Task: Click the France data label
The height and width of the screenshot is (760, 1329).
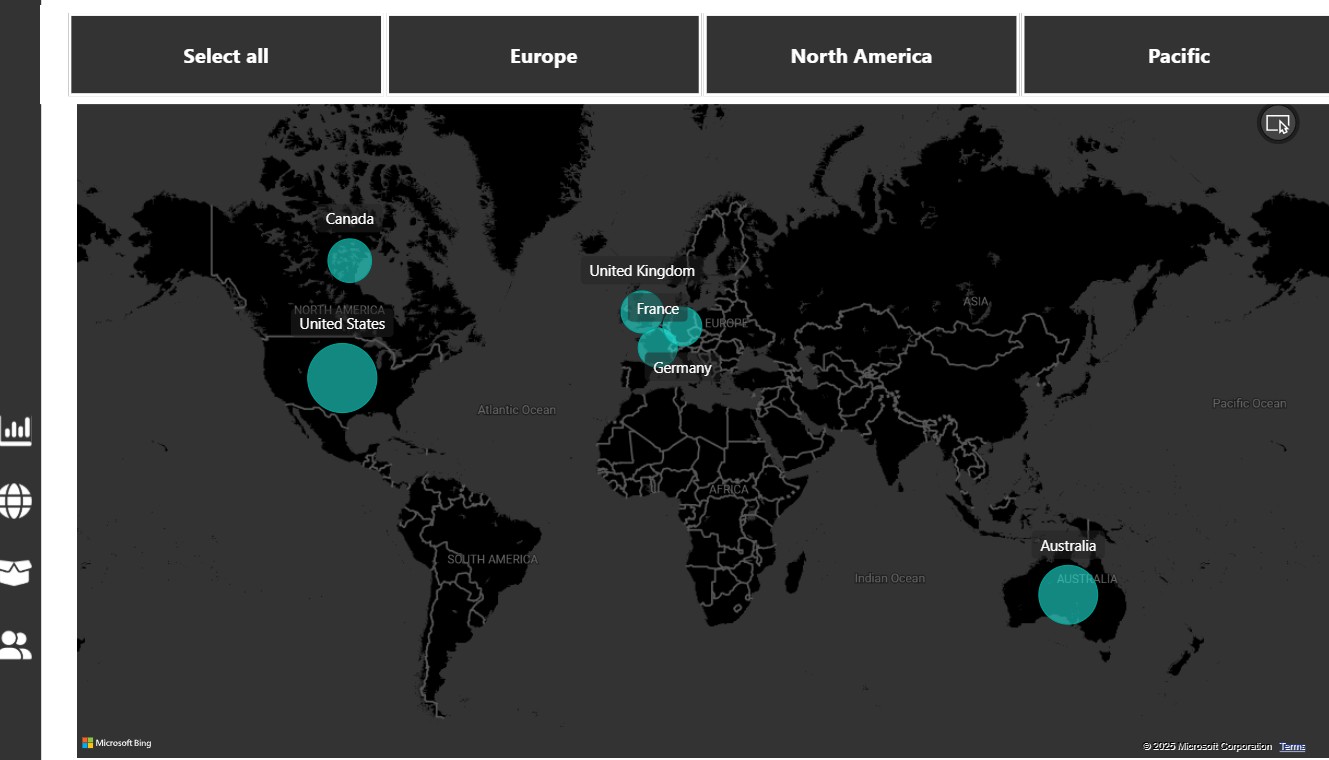Action: [658, 309]
